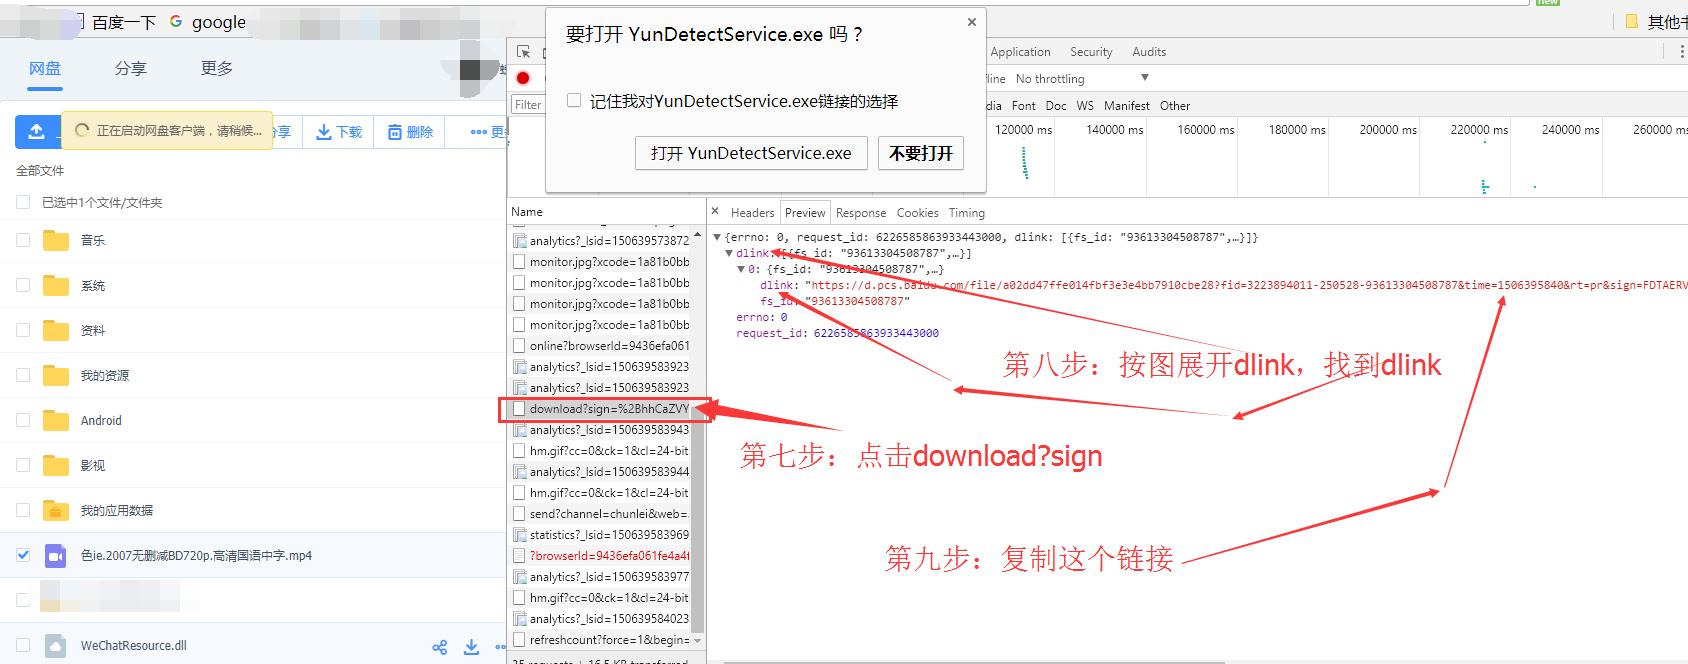
Task: Select the download?sign= request row
Action: pos(601,409)
